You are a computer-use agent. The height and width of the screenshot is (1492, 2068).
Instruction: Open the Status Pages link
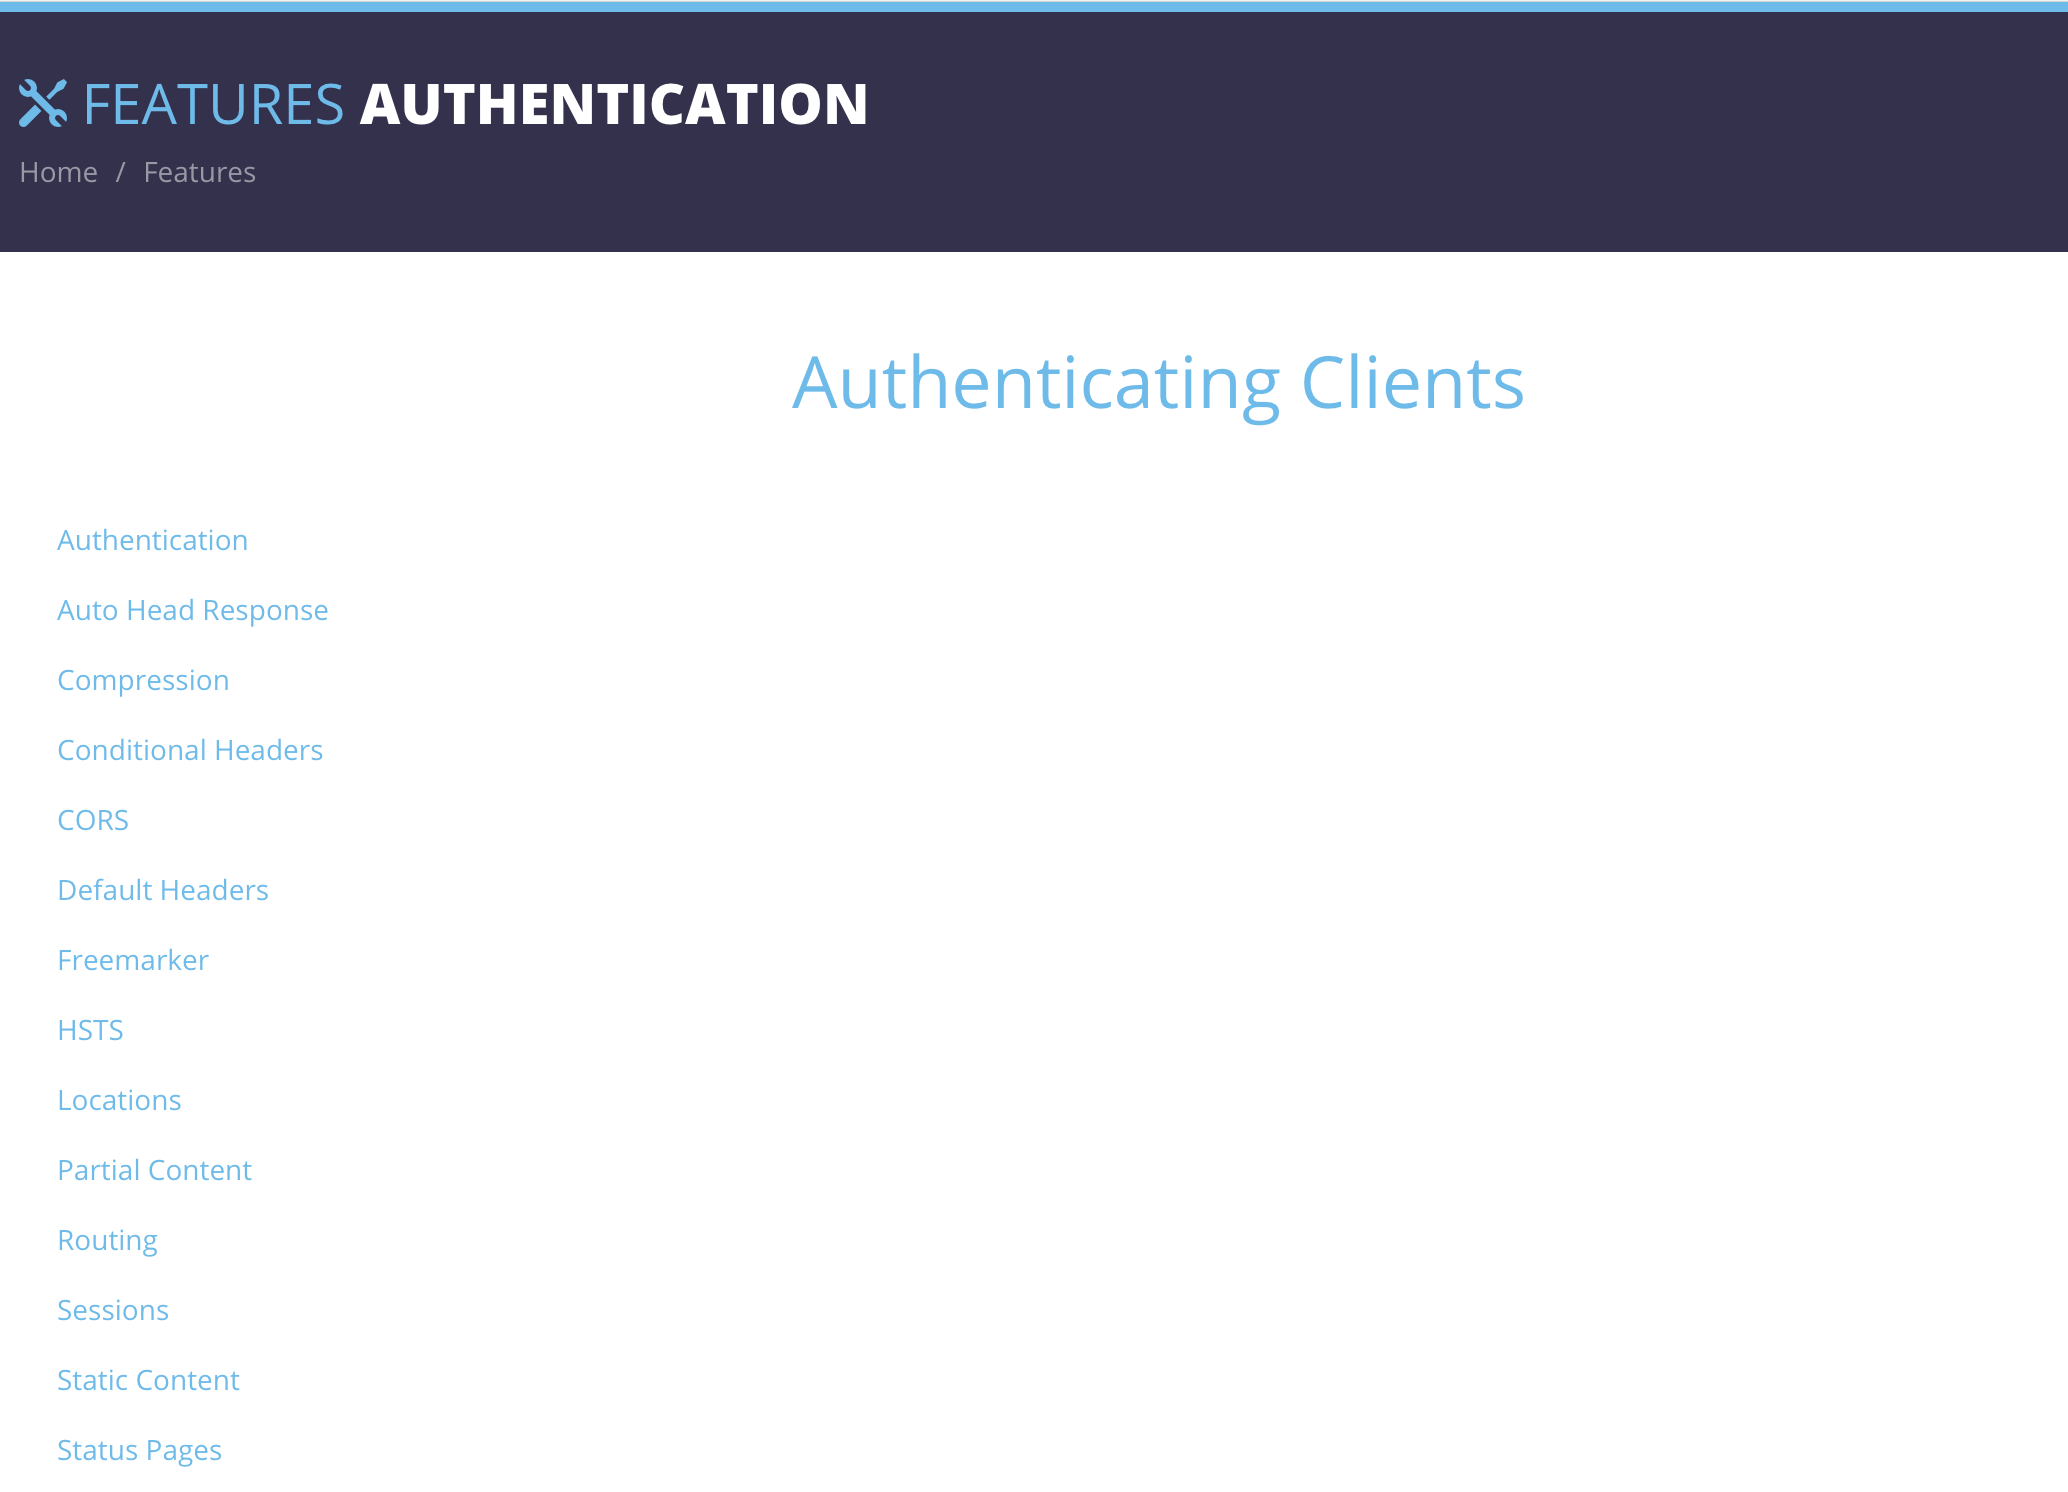140,1449
